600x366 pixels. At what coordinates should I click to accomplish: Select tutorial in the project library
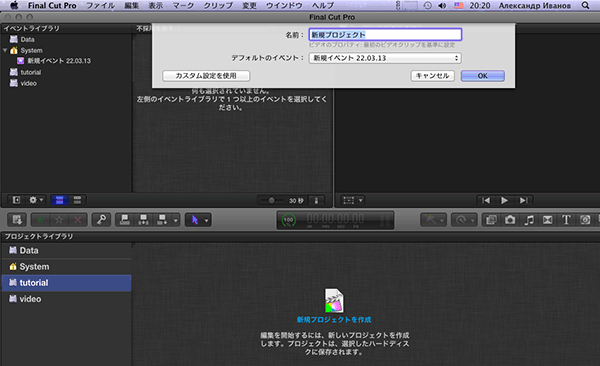(x=66, y=283)
